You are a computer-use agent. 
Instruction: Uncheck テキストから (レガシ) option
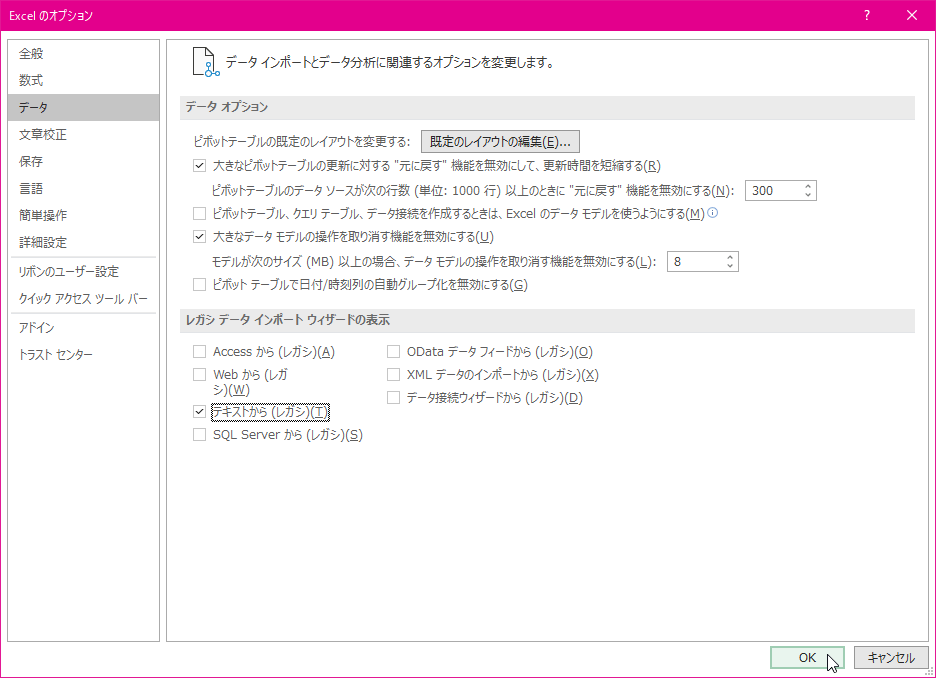(x=199, y=411)
